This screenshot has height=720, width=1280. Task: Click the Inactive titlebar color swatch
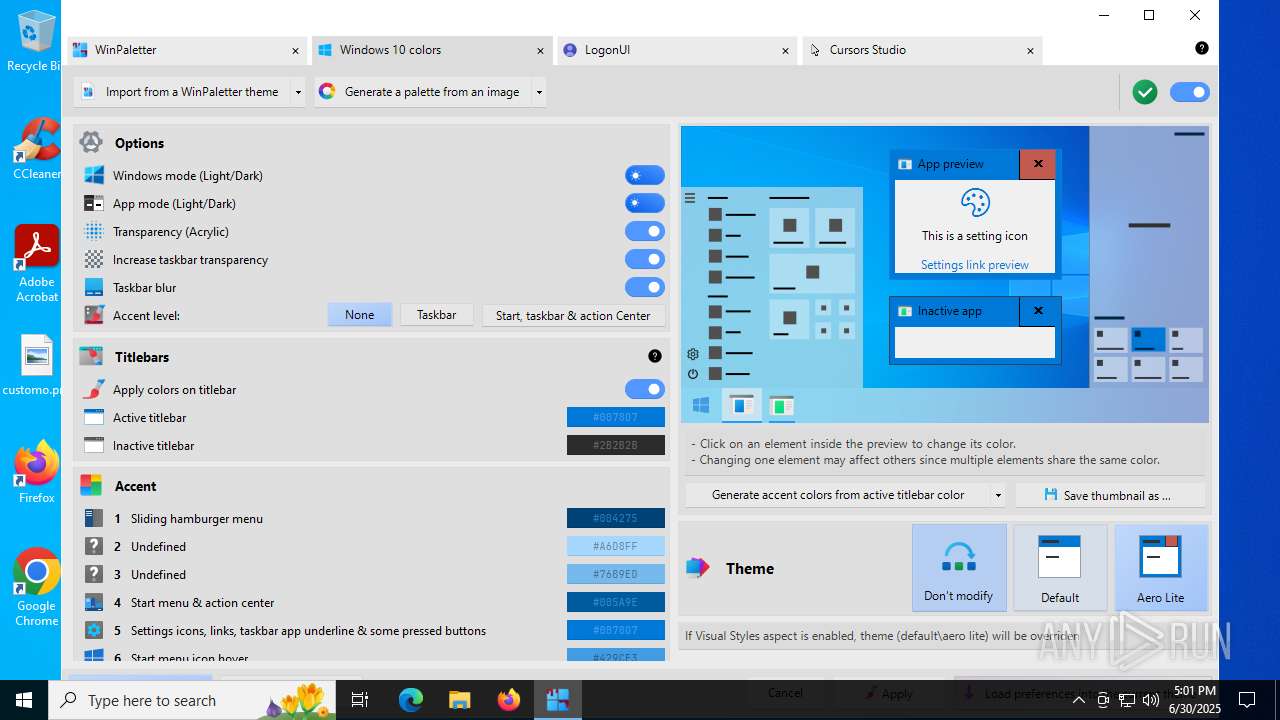616,445
